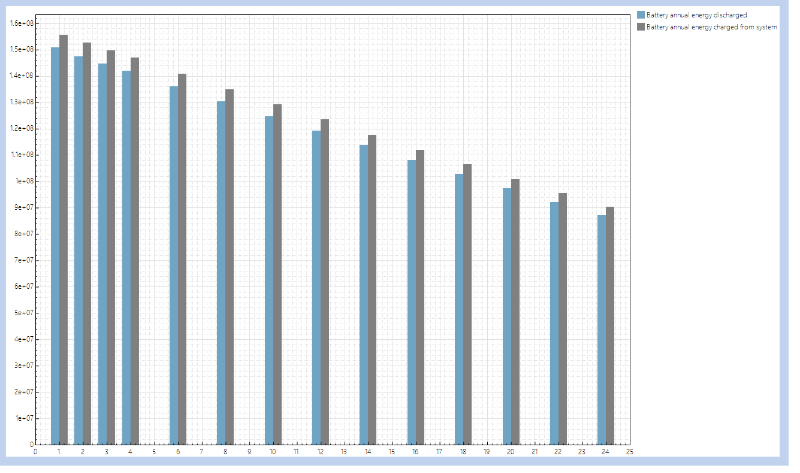
Task: Click the gray legend swatch for energy charged
Action: tap(641, 27)
